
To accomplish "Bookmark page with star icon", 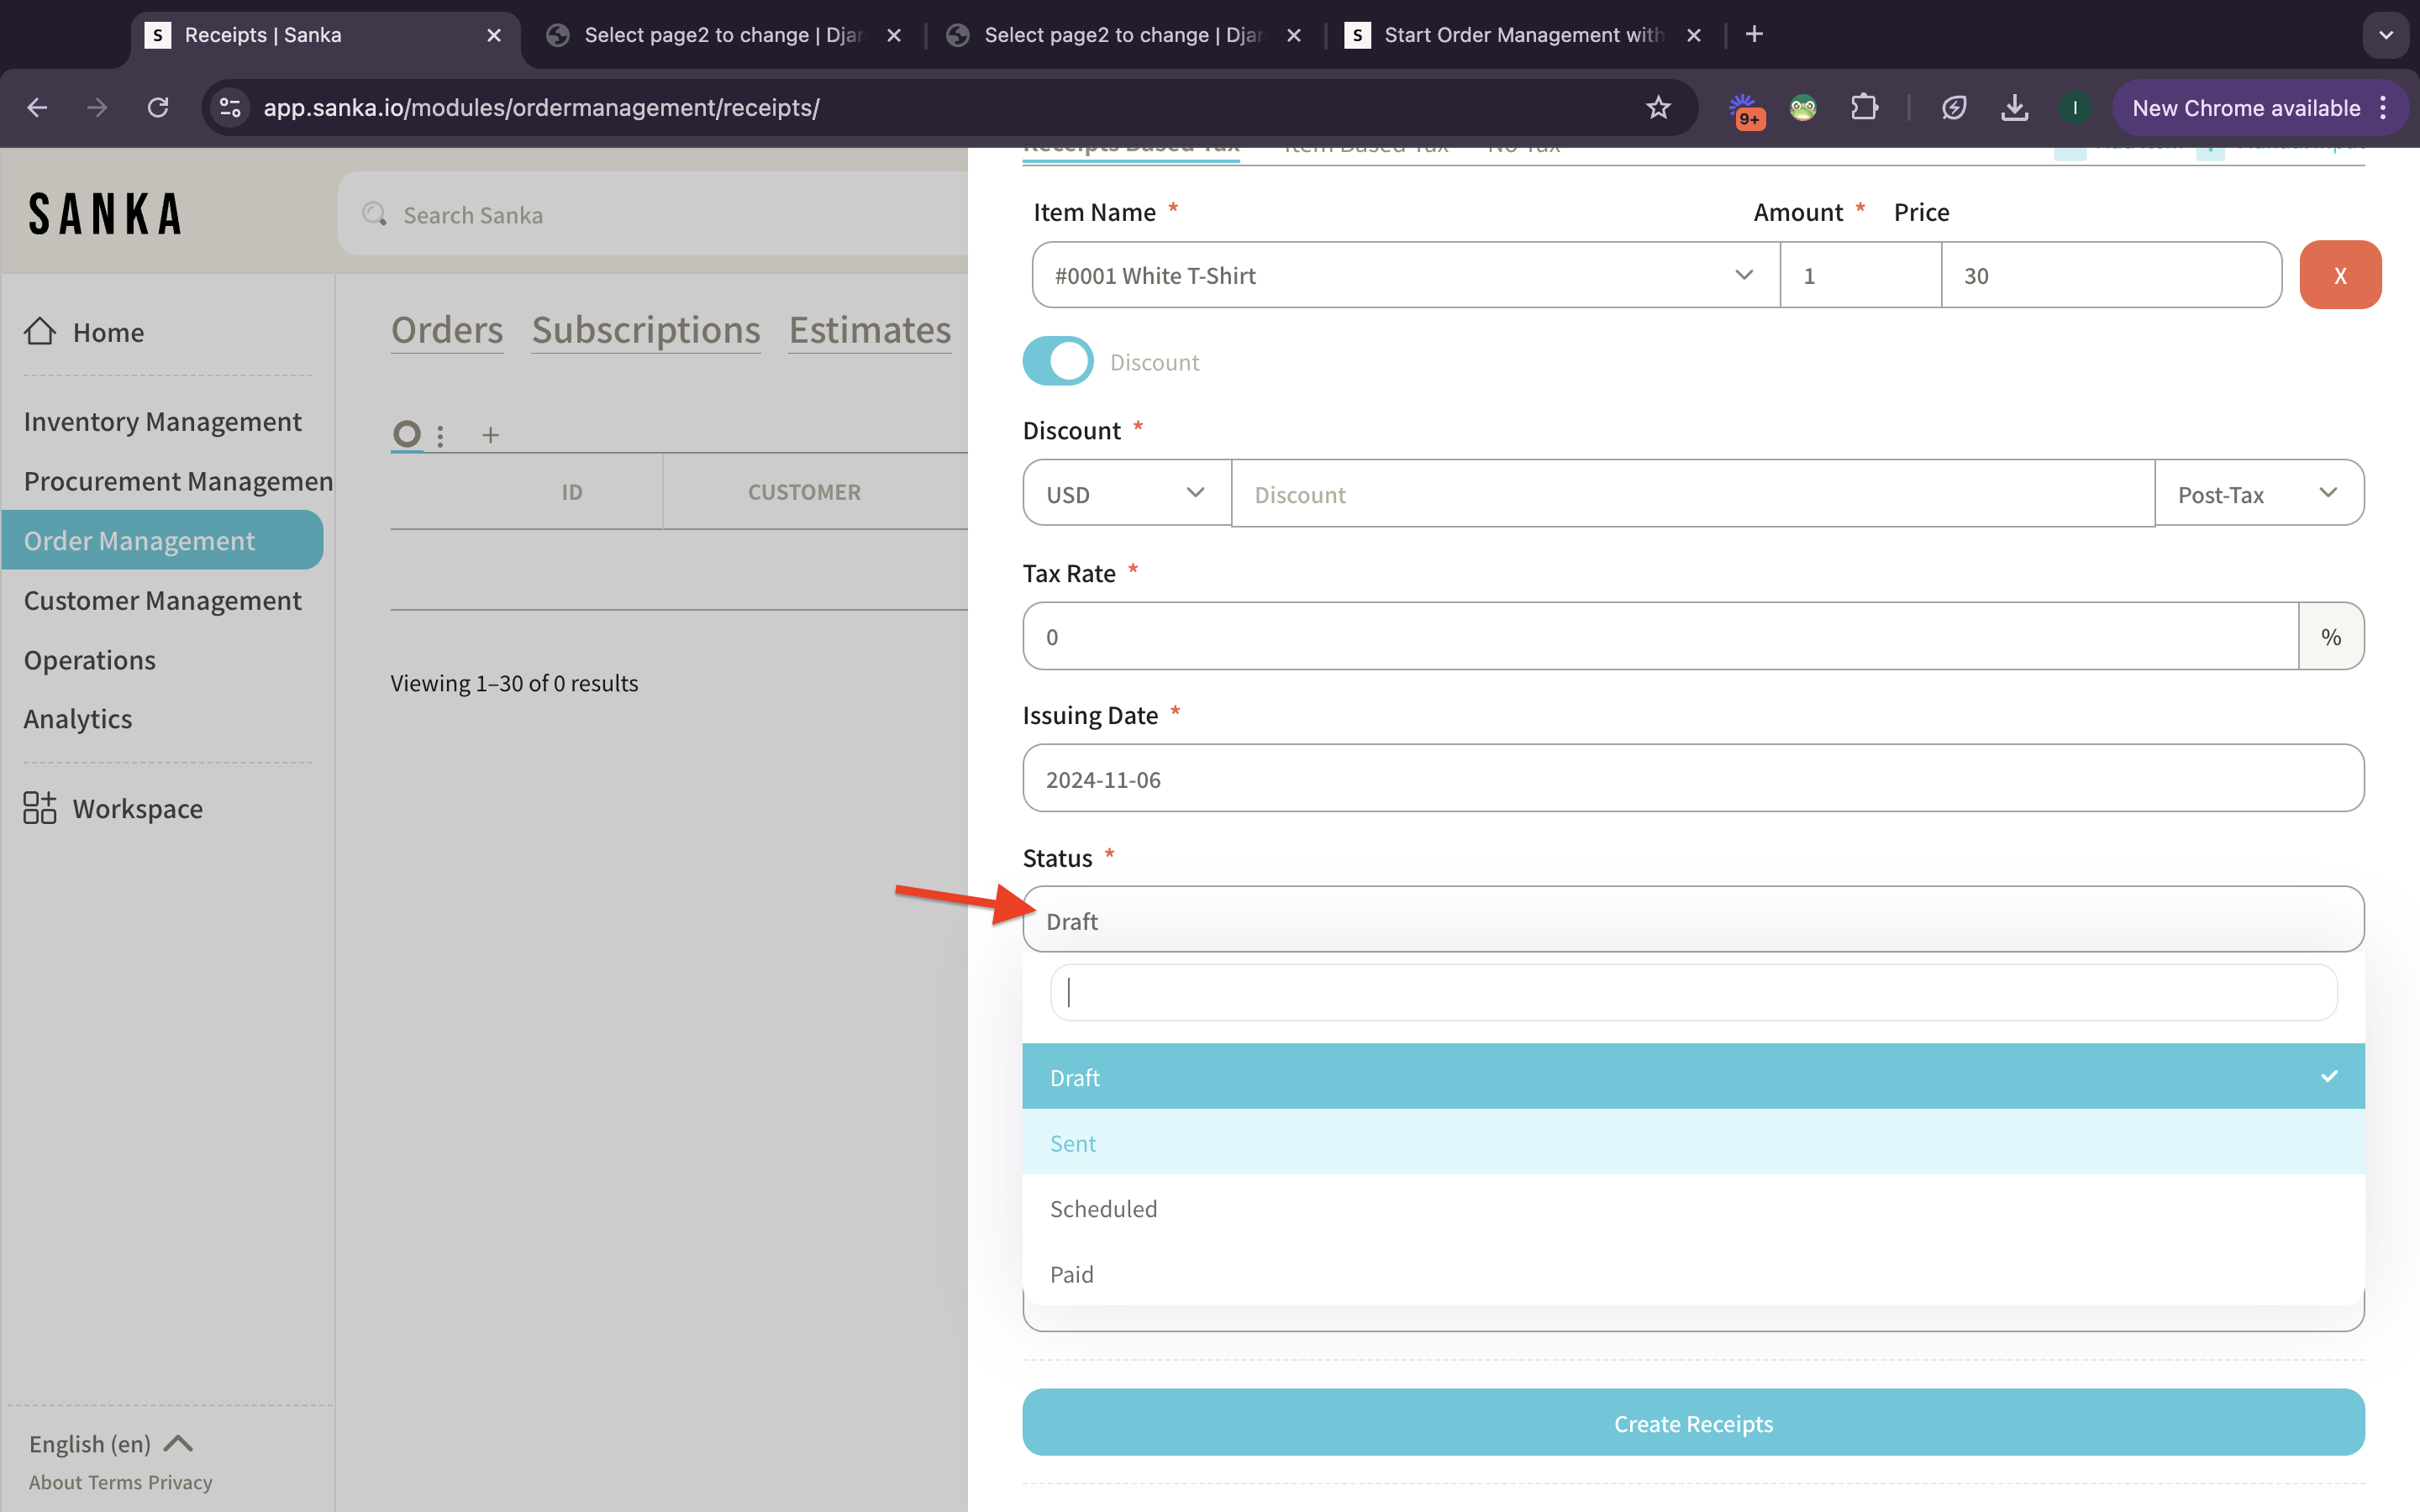I will tap(1658, 107).
